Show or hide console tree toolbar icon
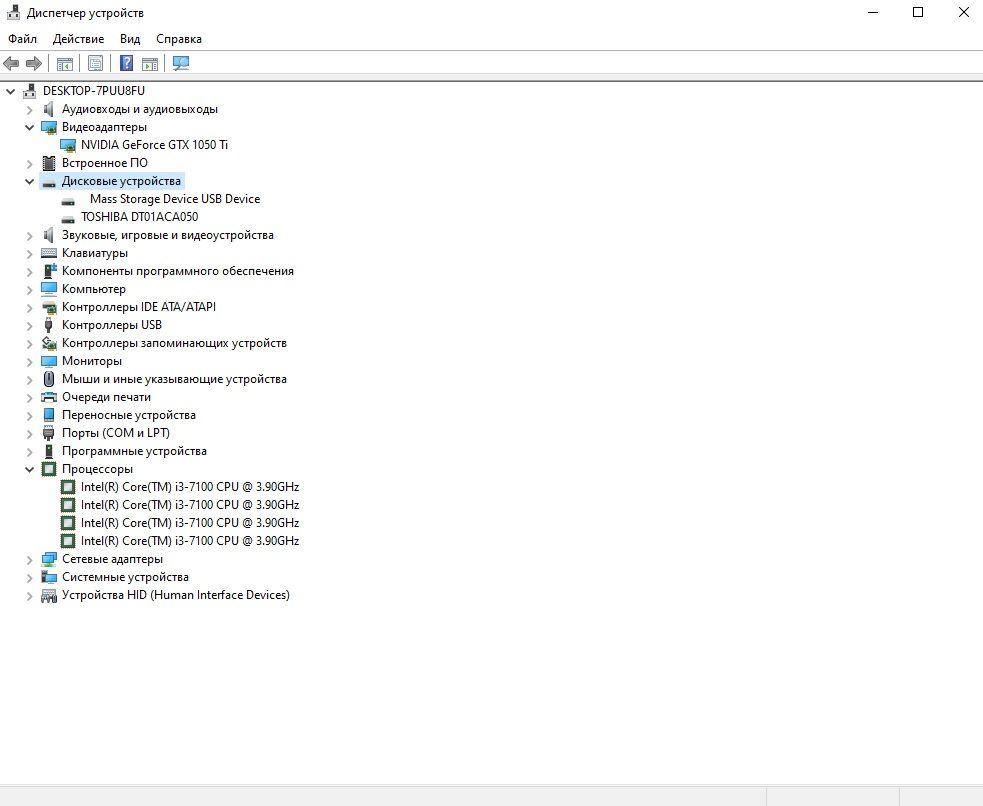983x806 pixels. 65,63
